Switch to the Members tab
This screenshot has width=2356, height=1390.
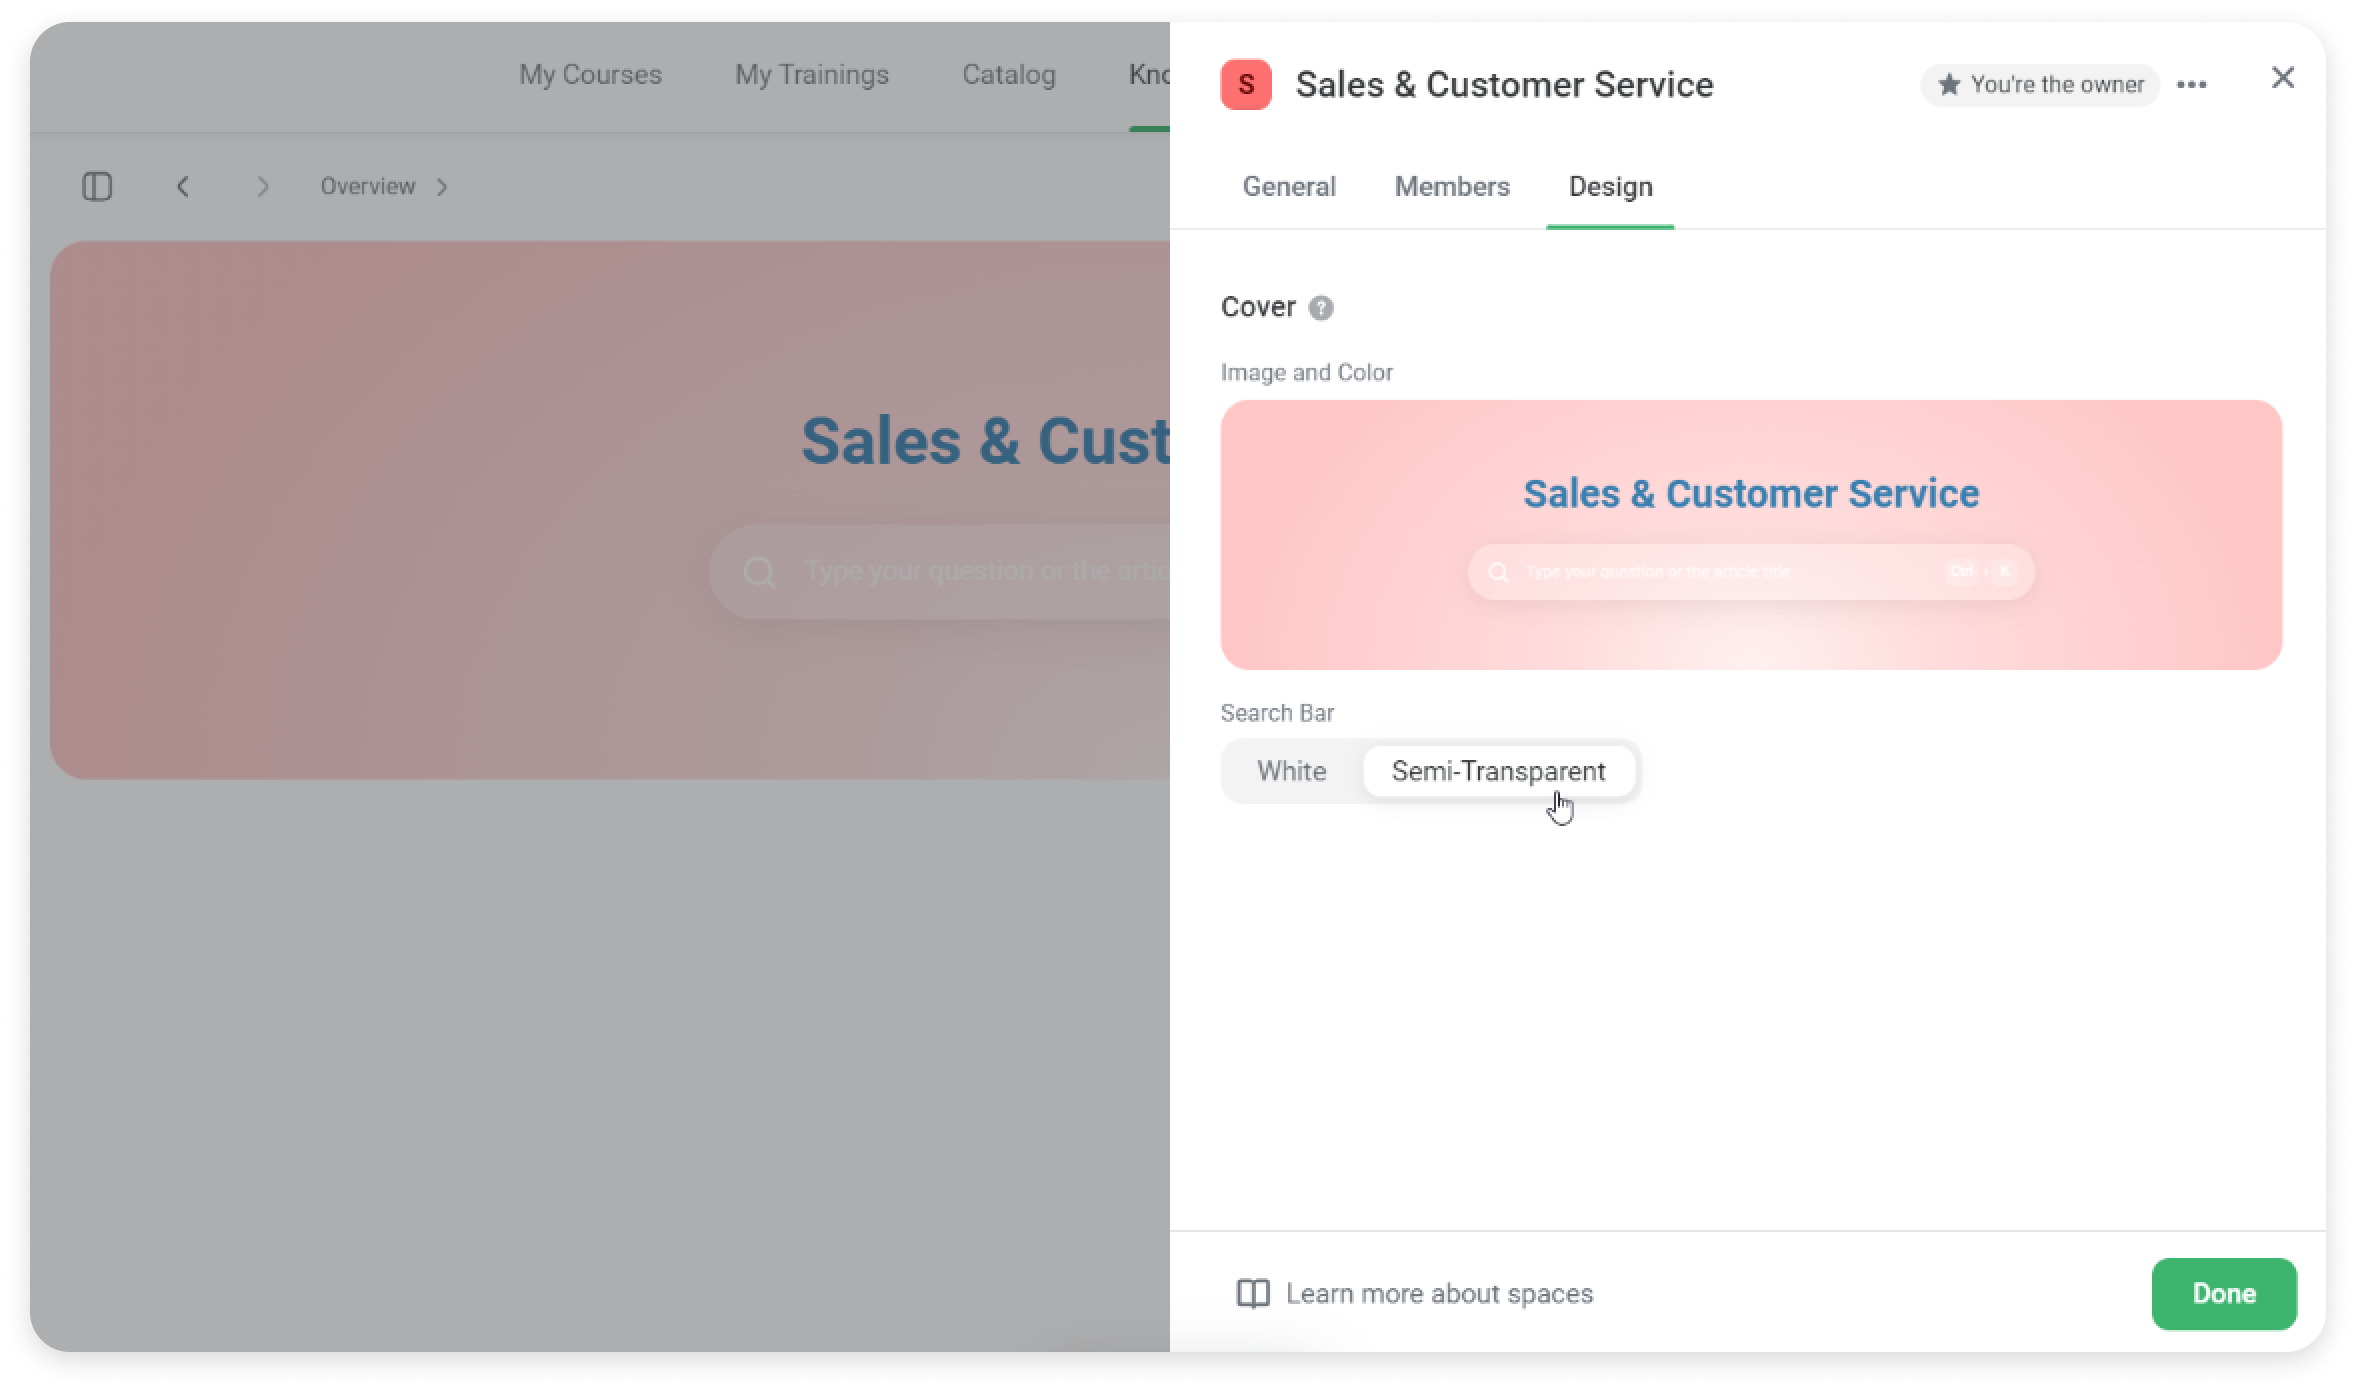pos(1452,186)
